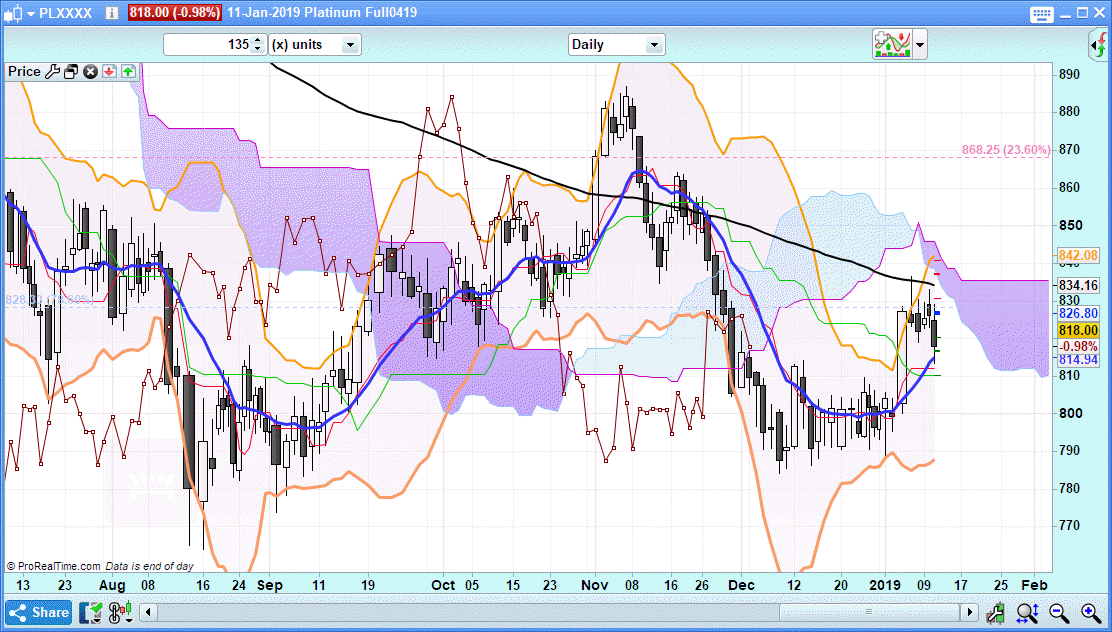1112x632 pixels.
Task: Click the 826.80 blue price label
Action: (1077, 314)
